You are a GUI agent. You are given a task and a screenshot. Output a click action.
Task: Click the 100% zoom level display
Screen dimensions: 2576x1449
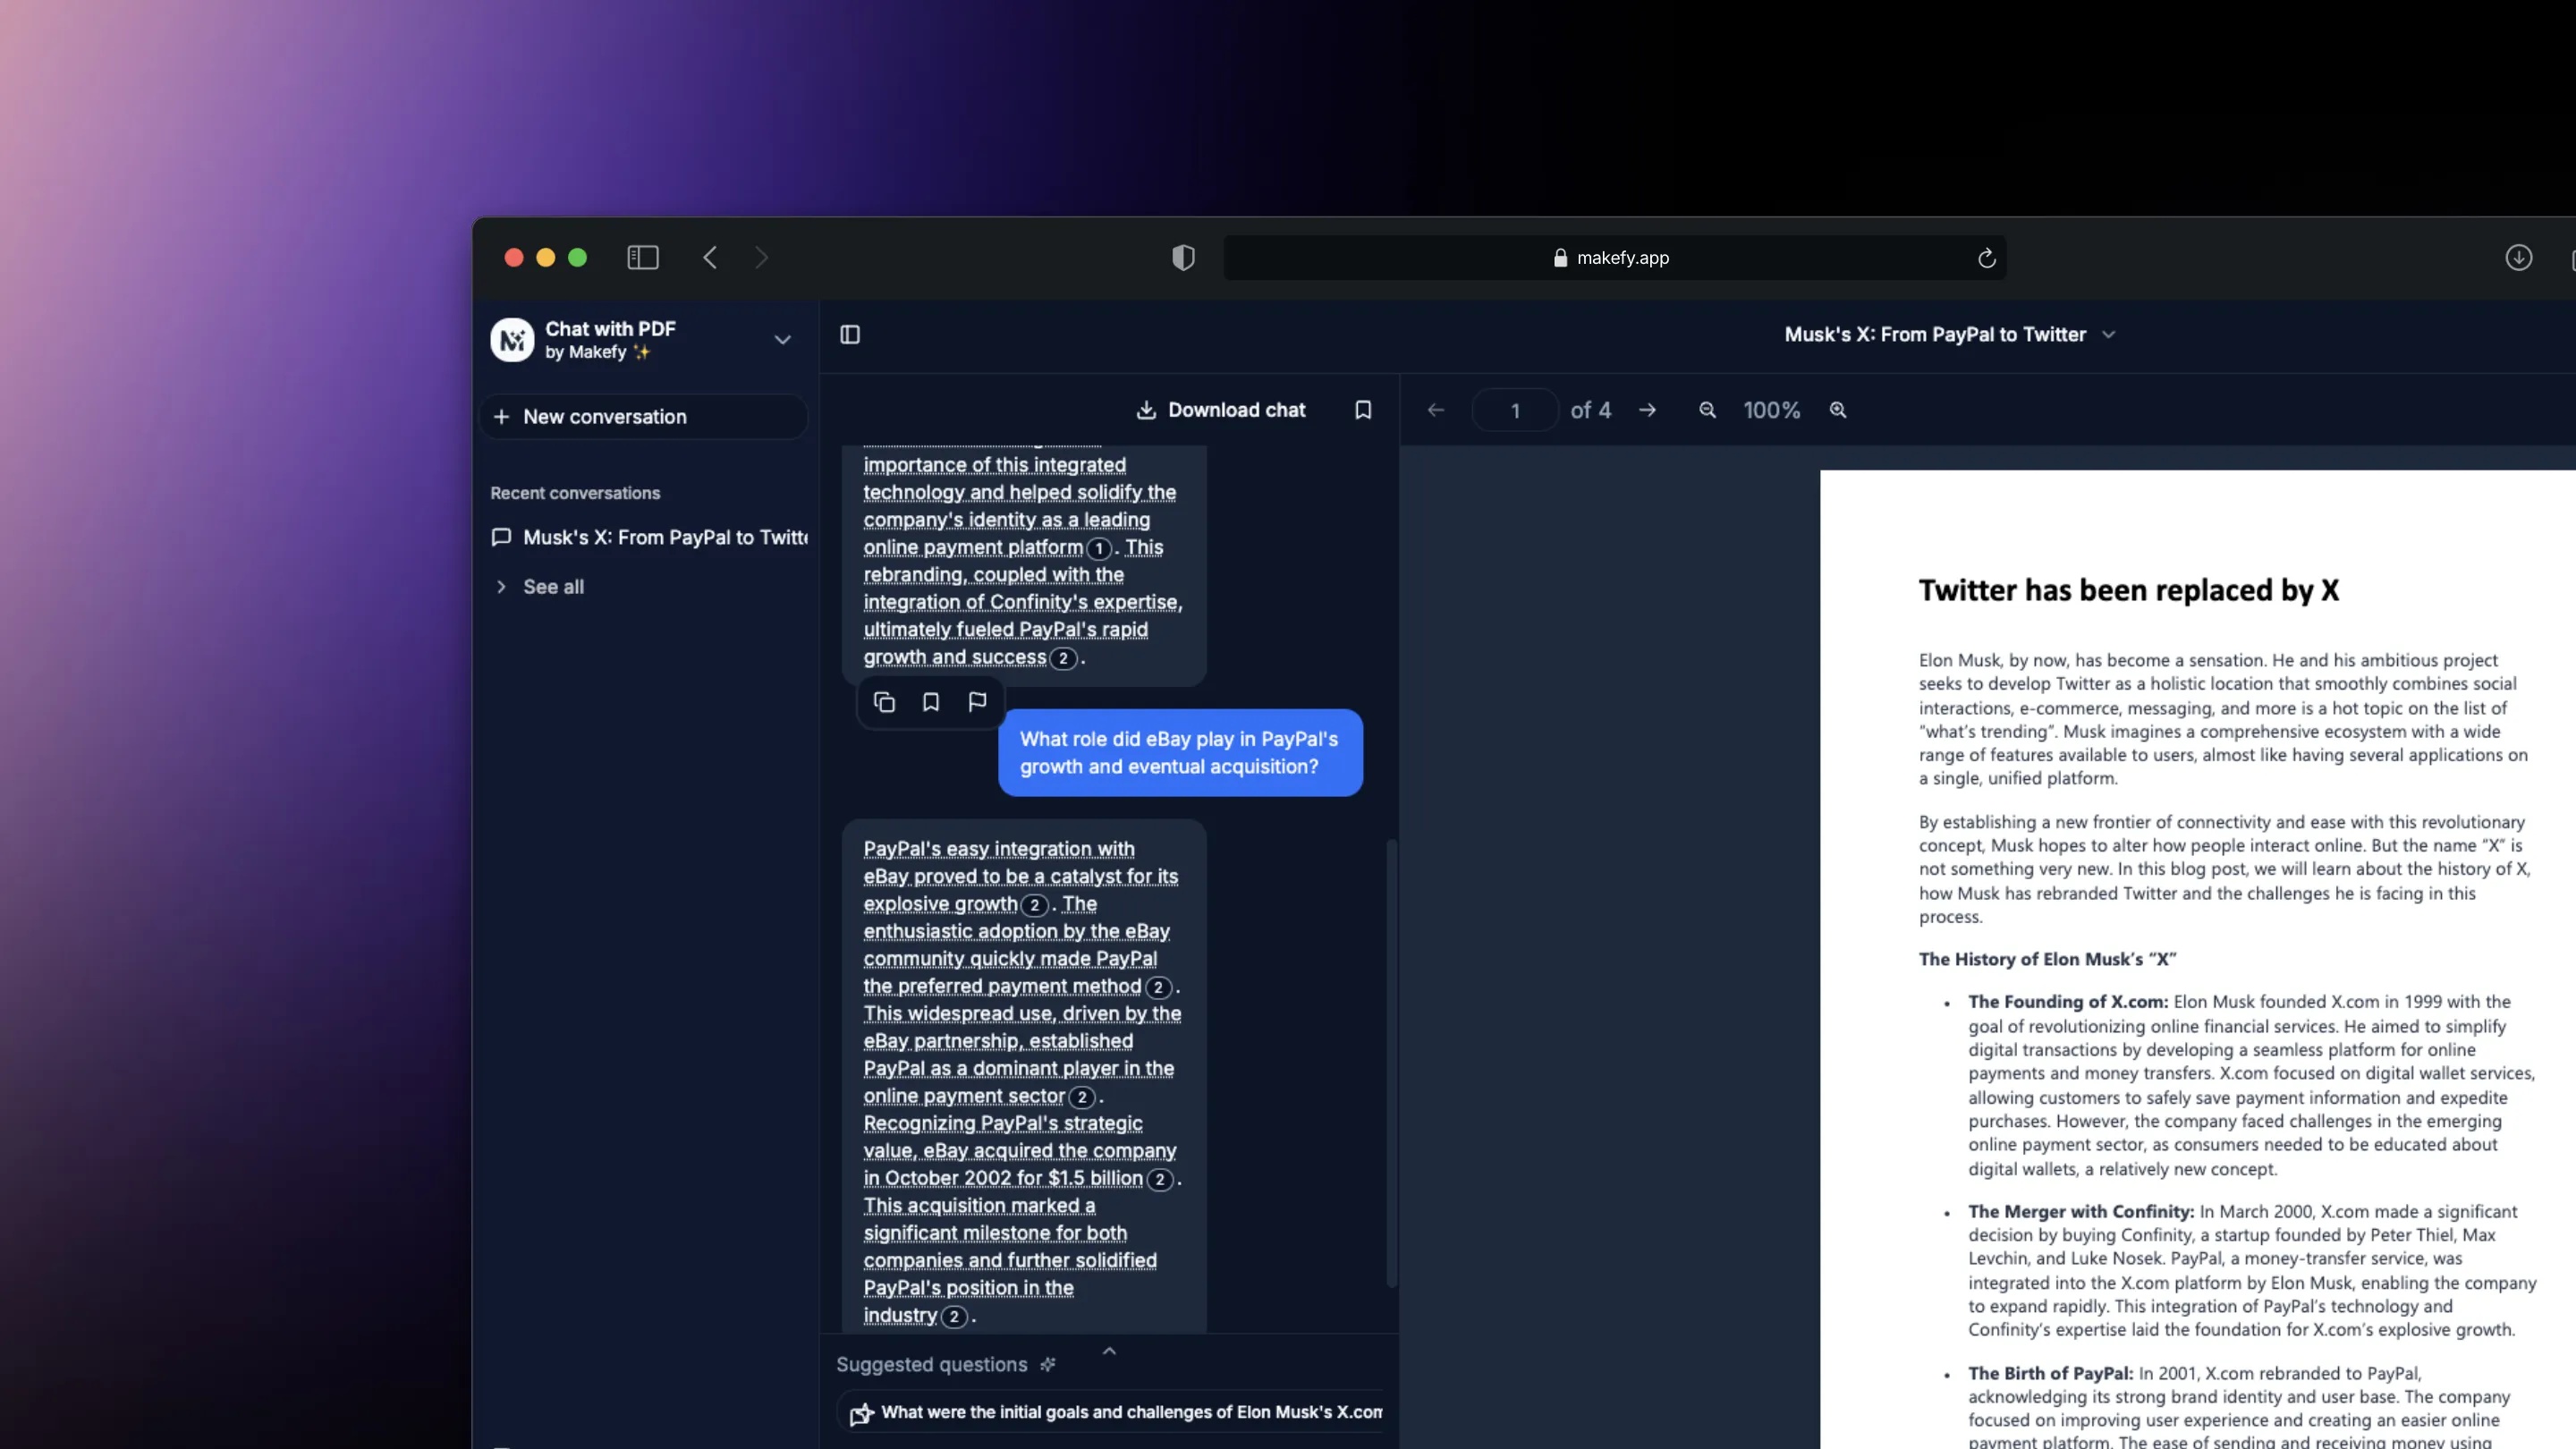pos(1769,409)
